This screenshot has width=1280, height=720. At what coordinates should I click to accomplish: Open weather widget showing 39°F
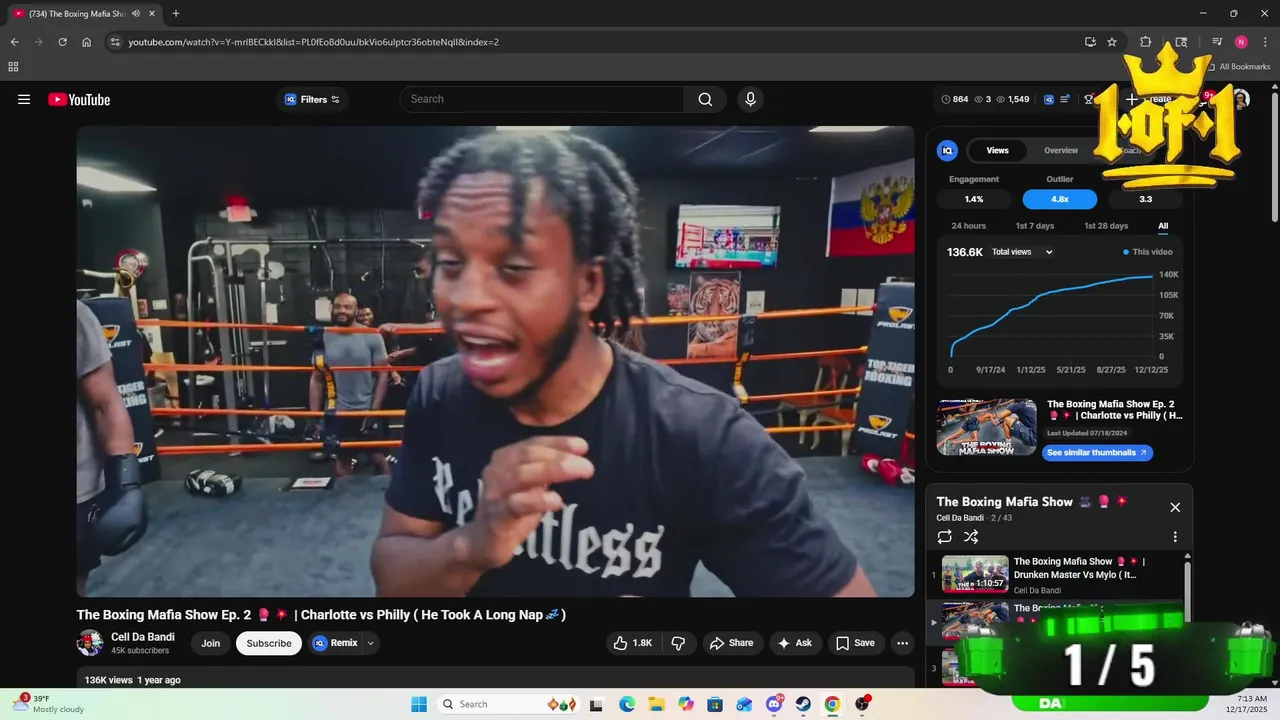50,704
